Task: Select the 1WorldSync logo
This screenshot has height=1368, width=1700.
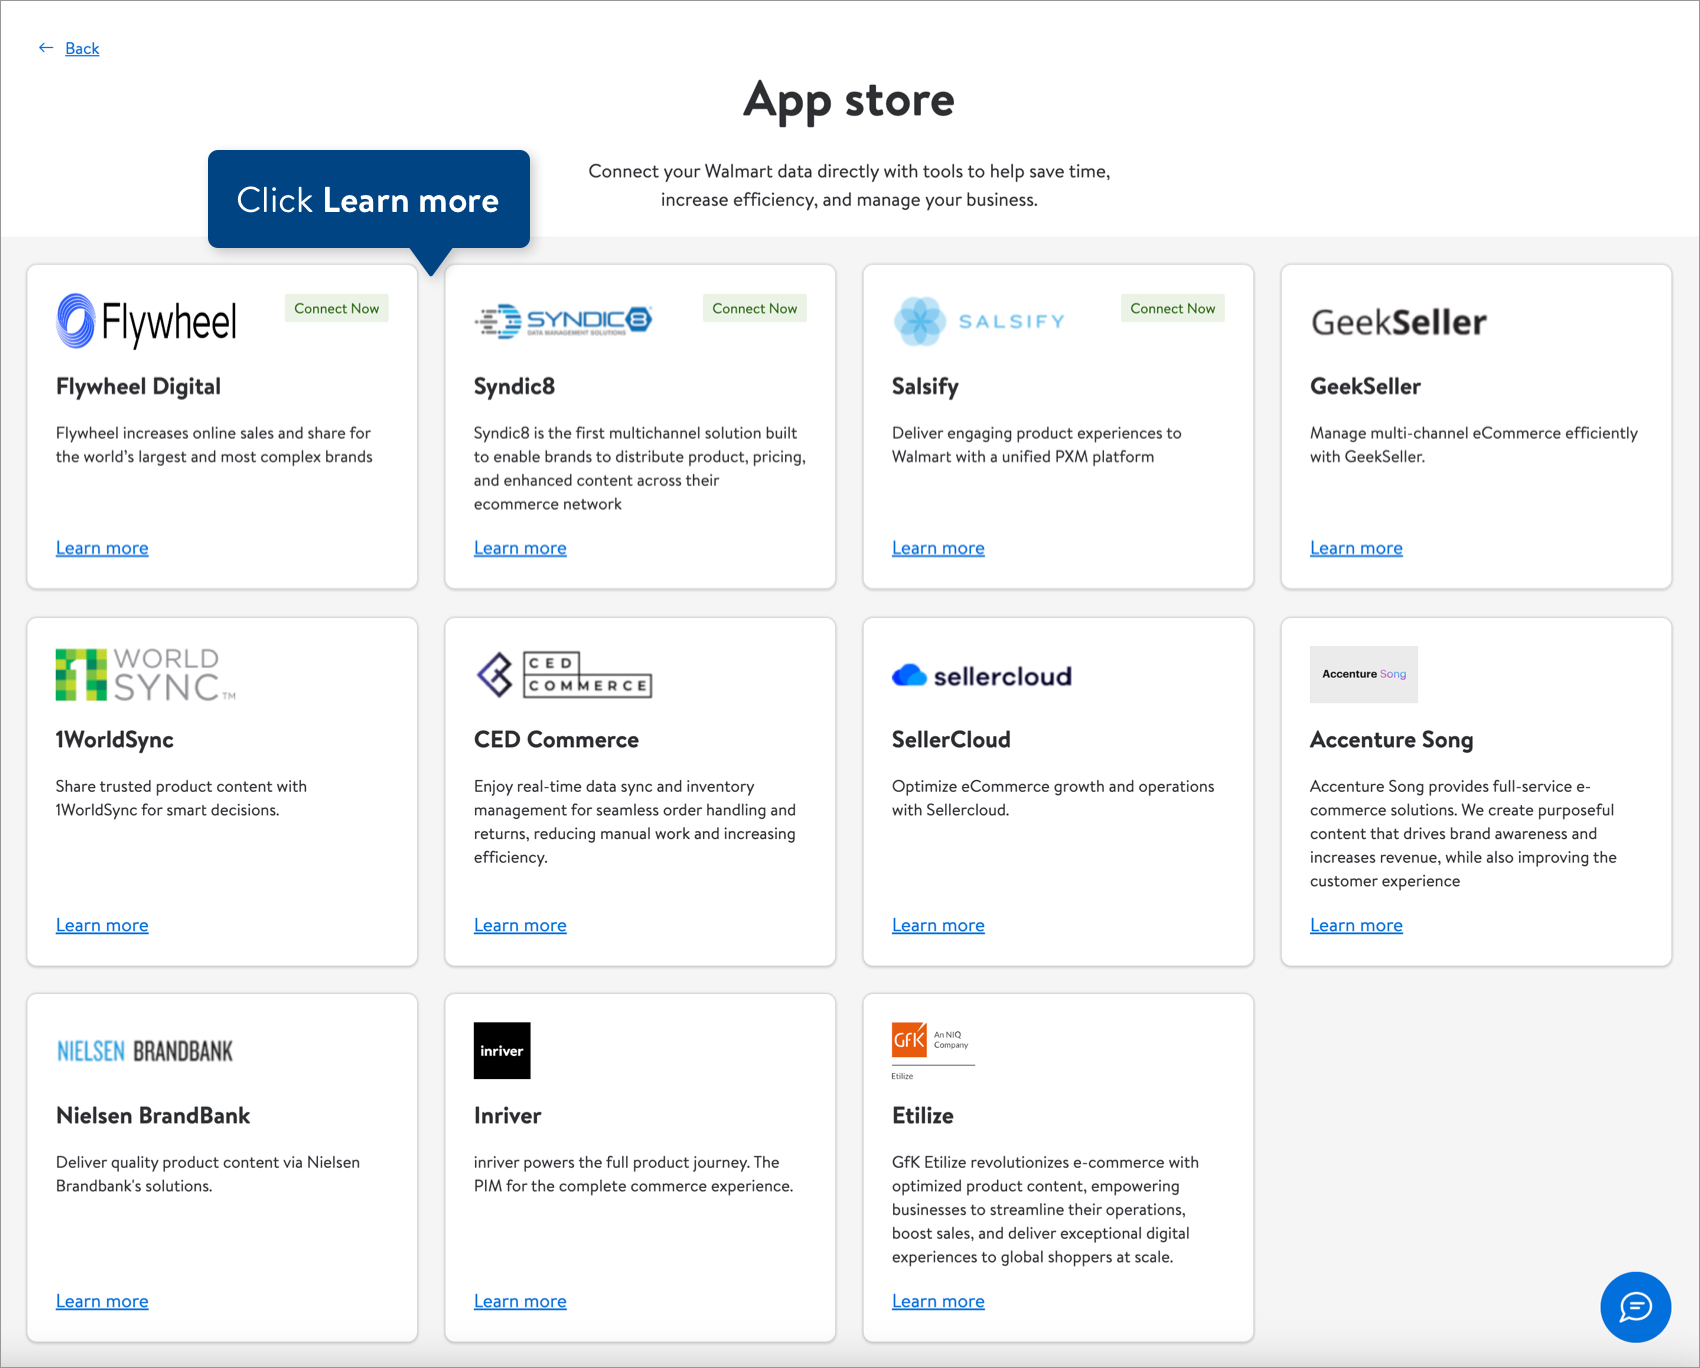Action: [143, 672]
